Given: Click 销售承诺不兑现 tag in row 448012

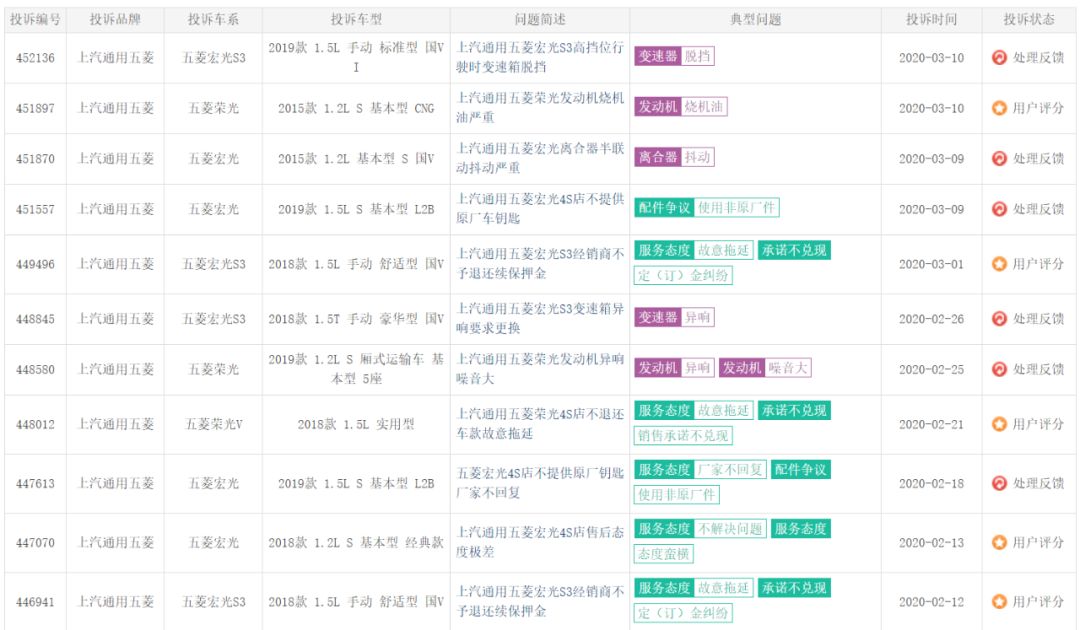Looking at the screenshot, I should pos(683,435).
